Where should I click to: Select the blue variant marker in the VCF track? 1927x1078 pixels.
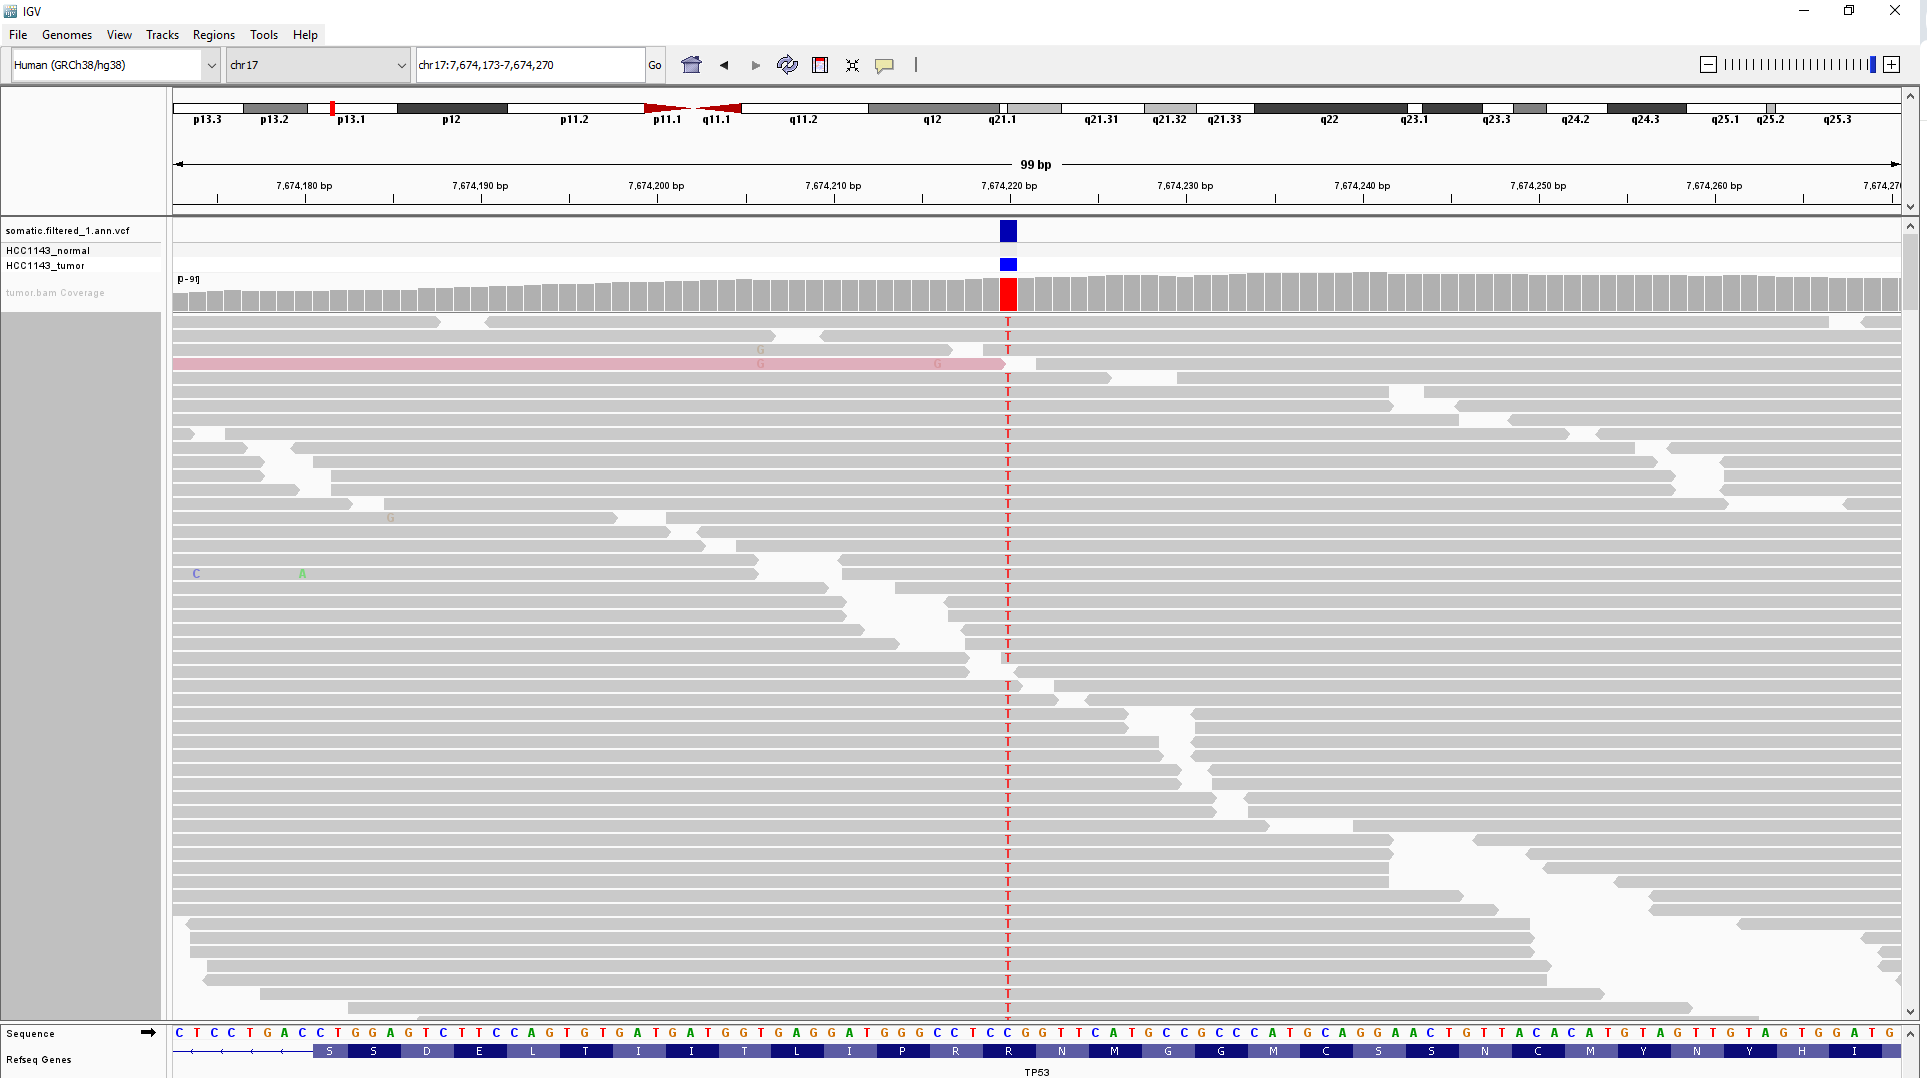click(x=1007, y=231)
